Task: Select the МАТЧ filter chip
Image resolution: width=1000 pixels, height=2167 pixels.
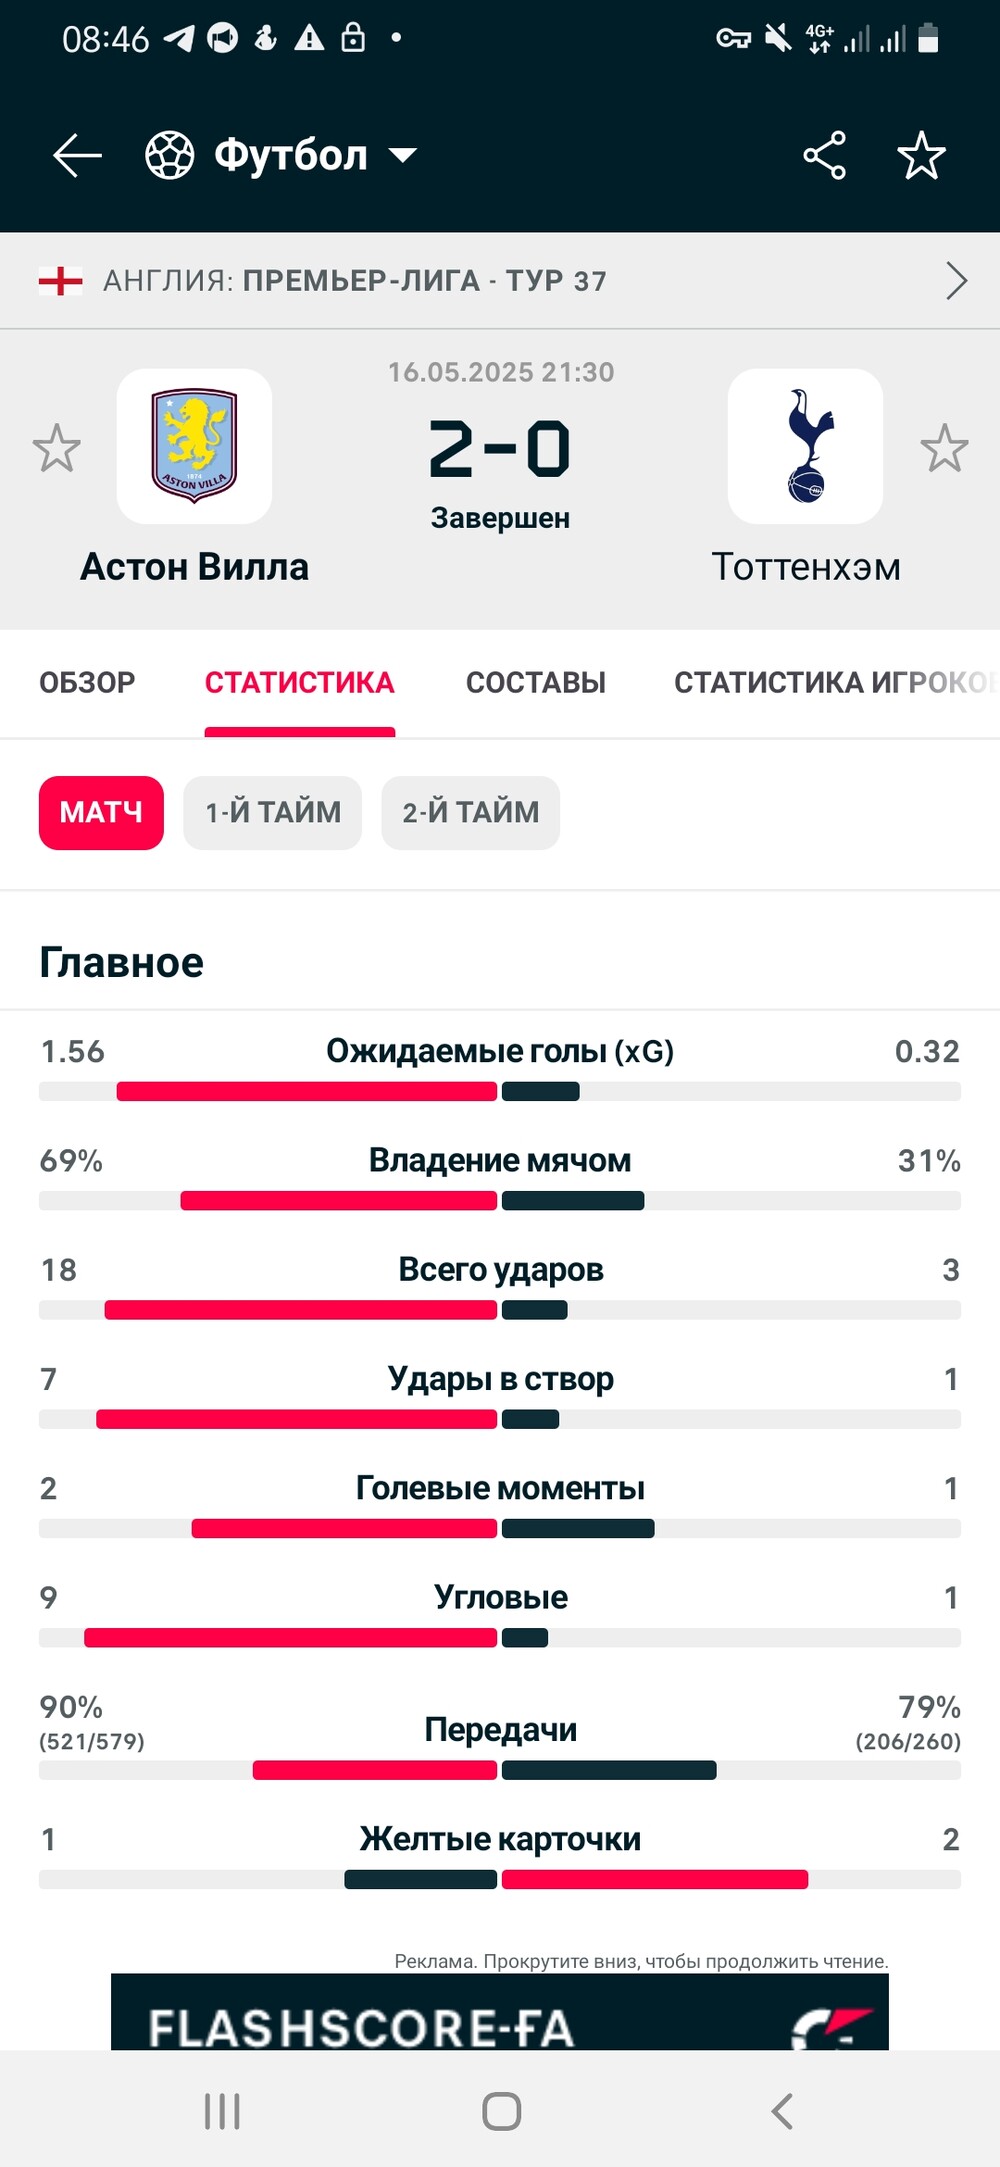Action: click(x=101, y=813)
